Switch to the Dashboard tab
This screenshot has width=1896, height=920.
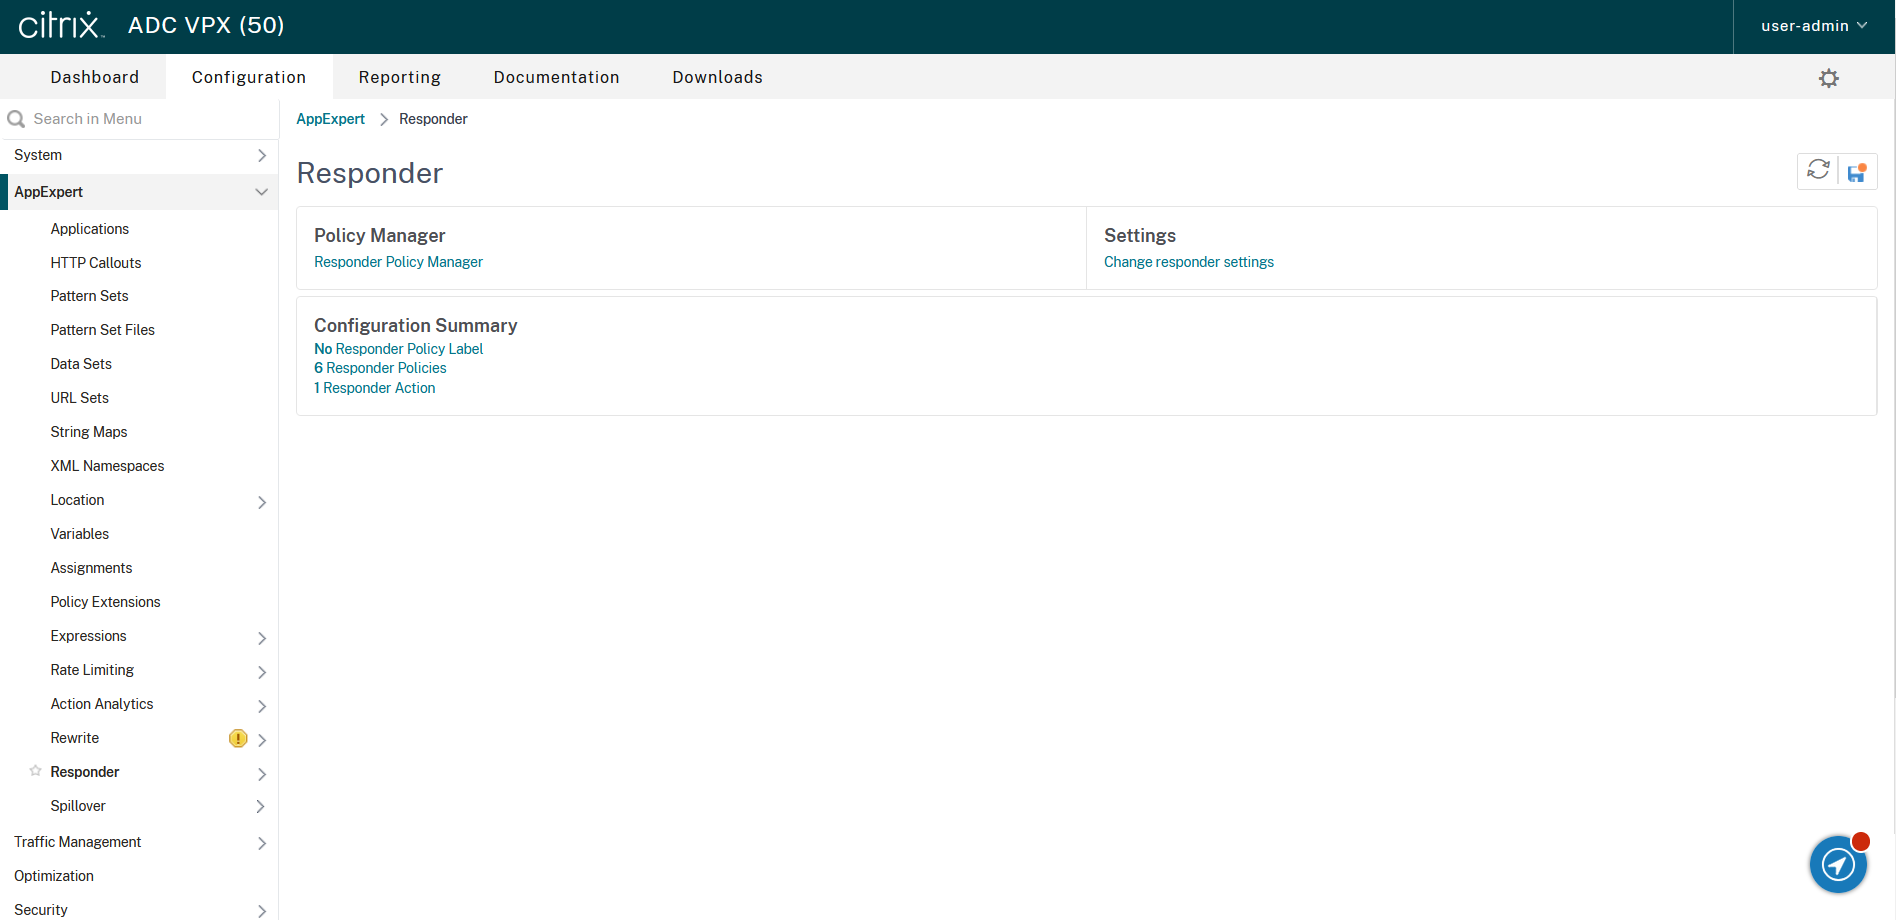click(95, 77)
